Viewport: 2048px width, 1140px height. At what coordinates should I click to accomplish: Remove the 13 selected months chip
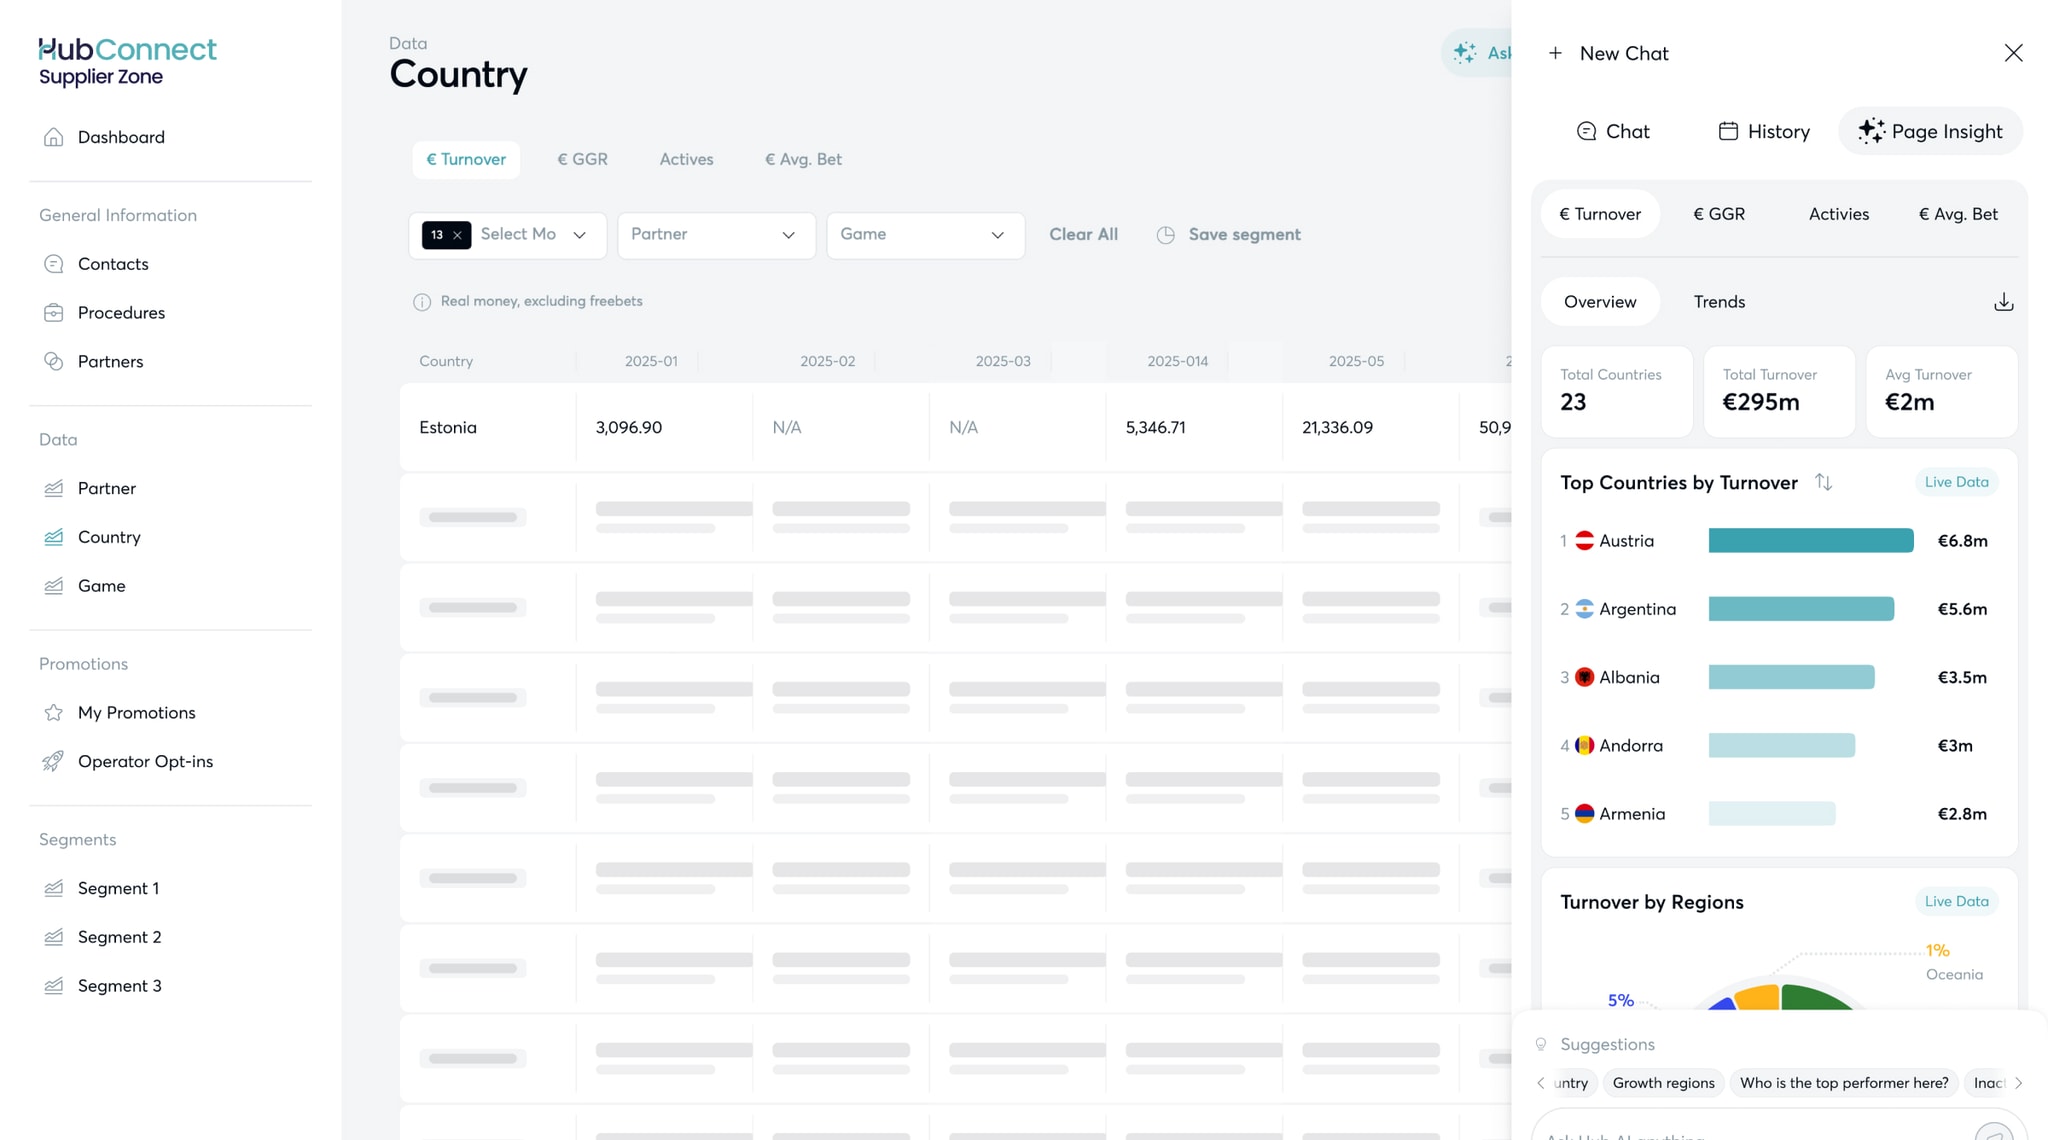(457, 235)
